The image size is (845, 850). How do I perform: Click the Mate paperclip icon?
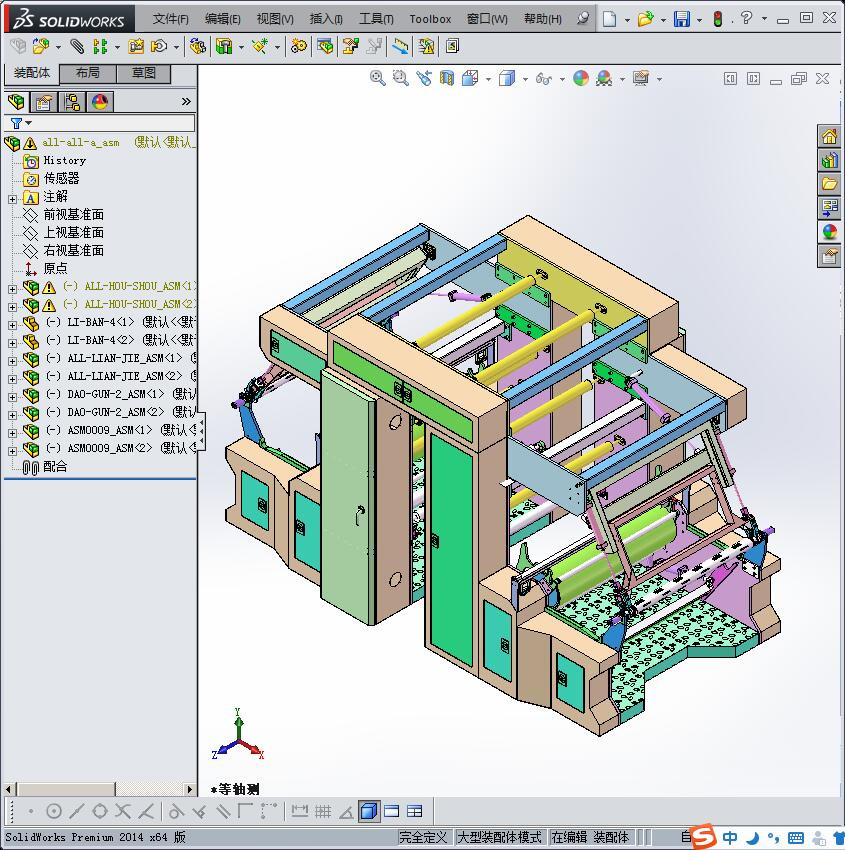click(77, 47)
